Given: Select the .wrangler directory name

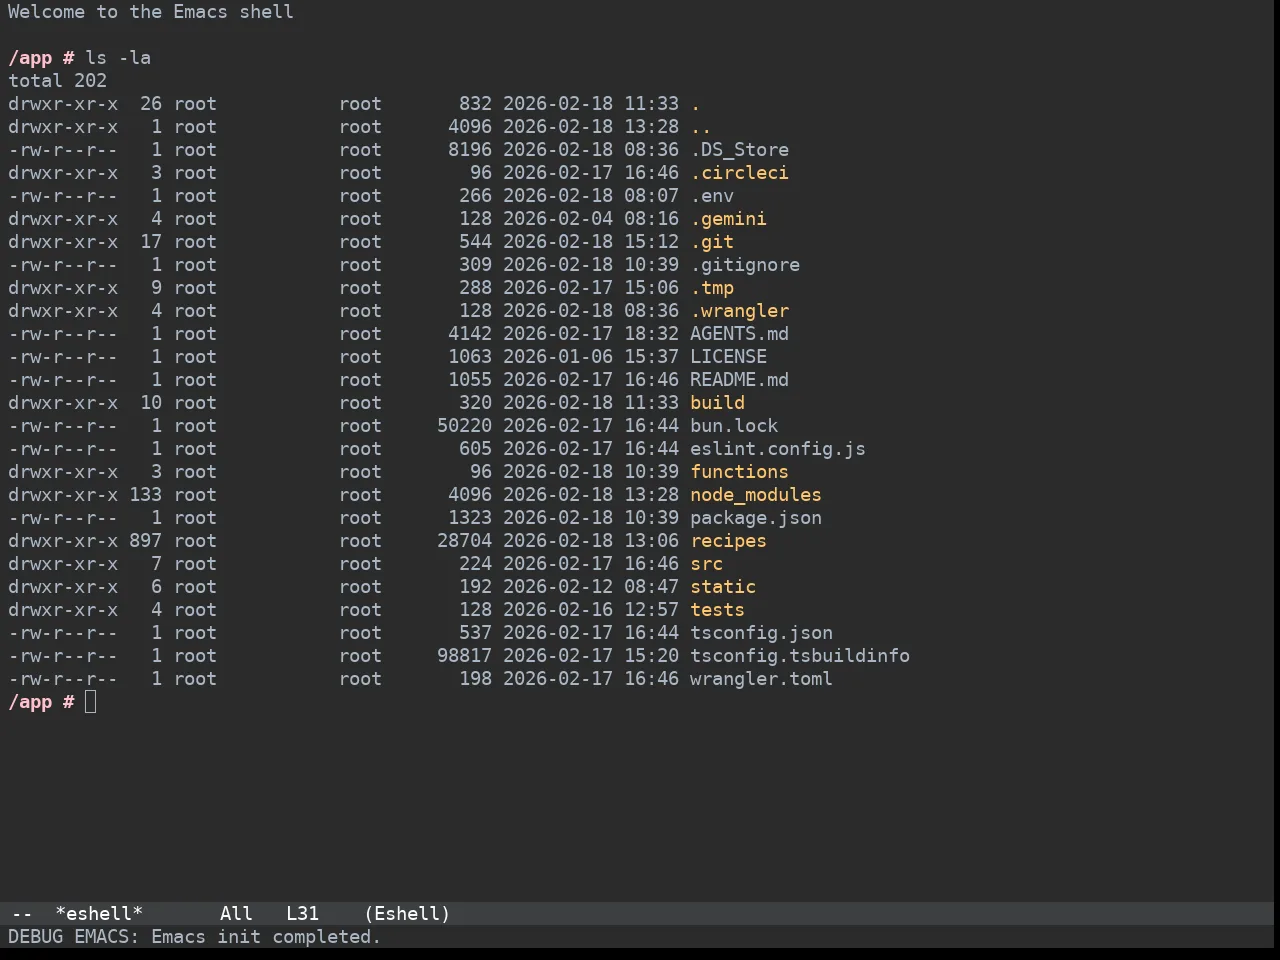Looking at the screenshot, I should [x=739, y=311].
